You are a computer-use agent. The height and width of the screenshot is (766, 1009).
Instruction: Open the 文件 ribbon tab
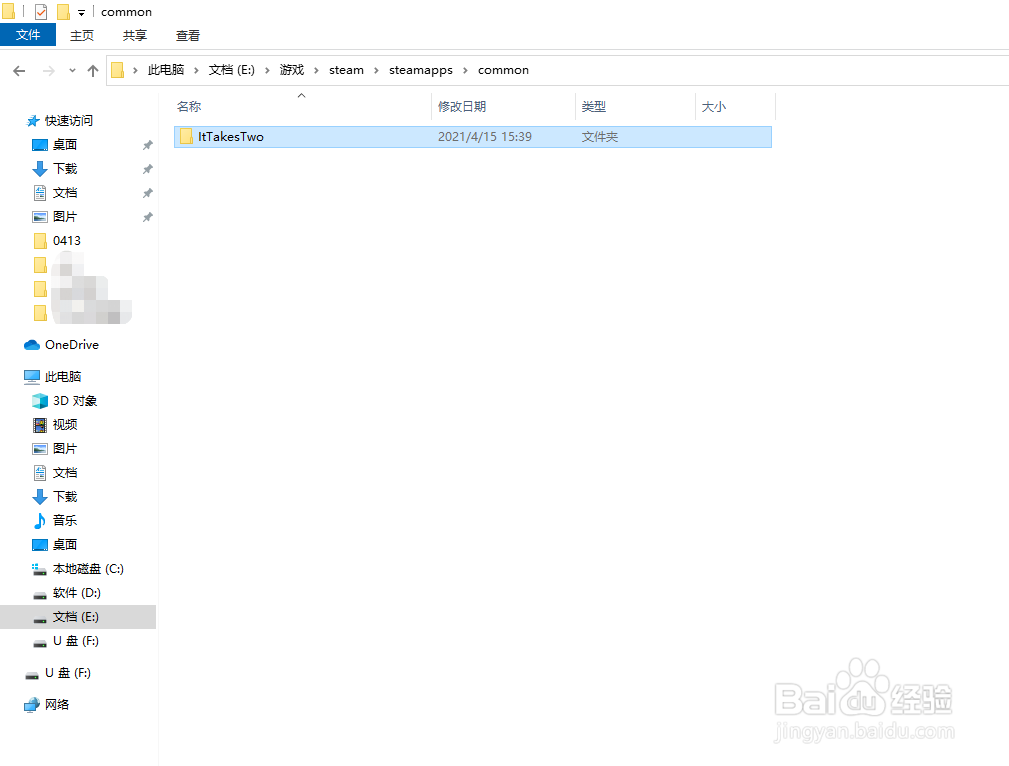(x=28, y=35)
